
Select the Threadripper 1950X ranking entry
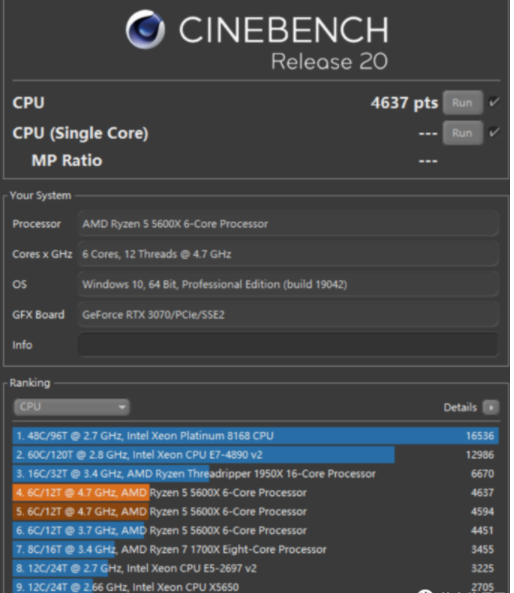[255, 473]
